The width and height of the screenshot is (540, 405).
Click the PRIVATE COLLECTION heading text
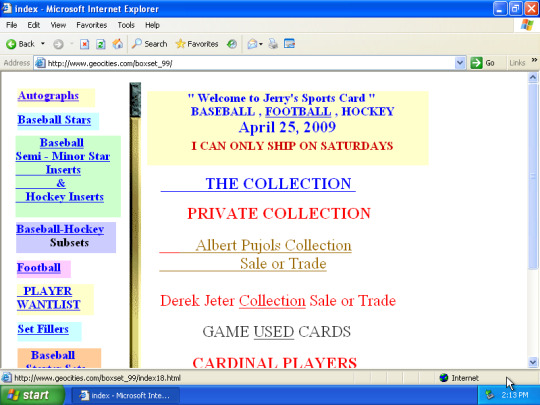(279, 213)
